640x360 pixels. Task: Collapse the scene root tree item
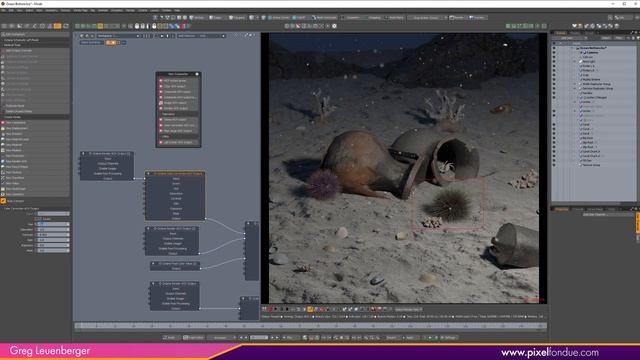572,48
